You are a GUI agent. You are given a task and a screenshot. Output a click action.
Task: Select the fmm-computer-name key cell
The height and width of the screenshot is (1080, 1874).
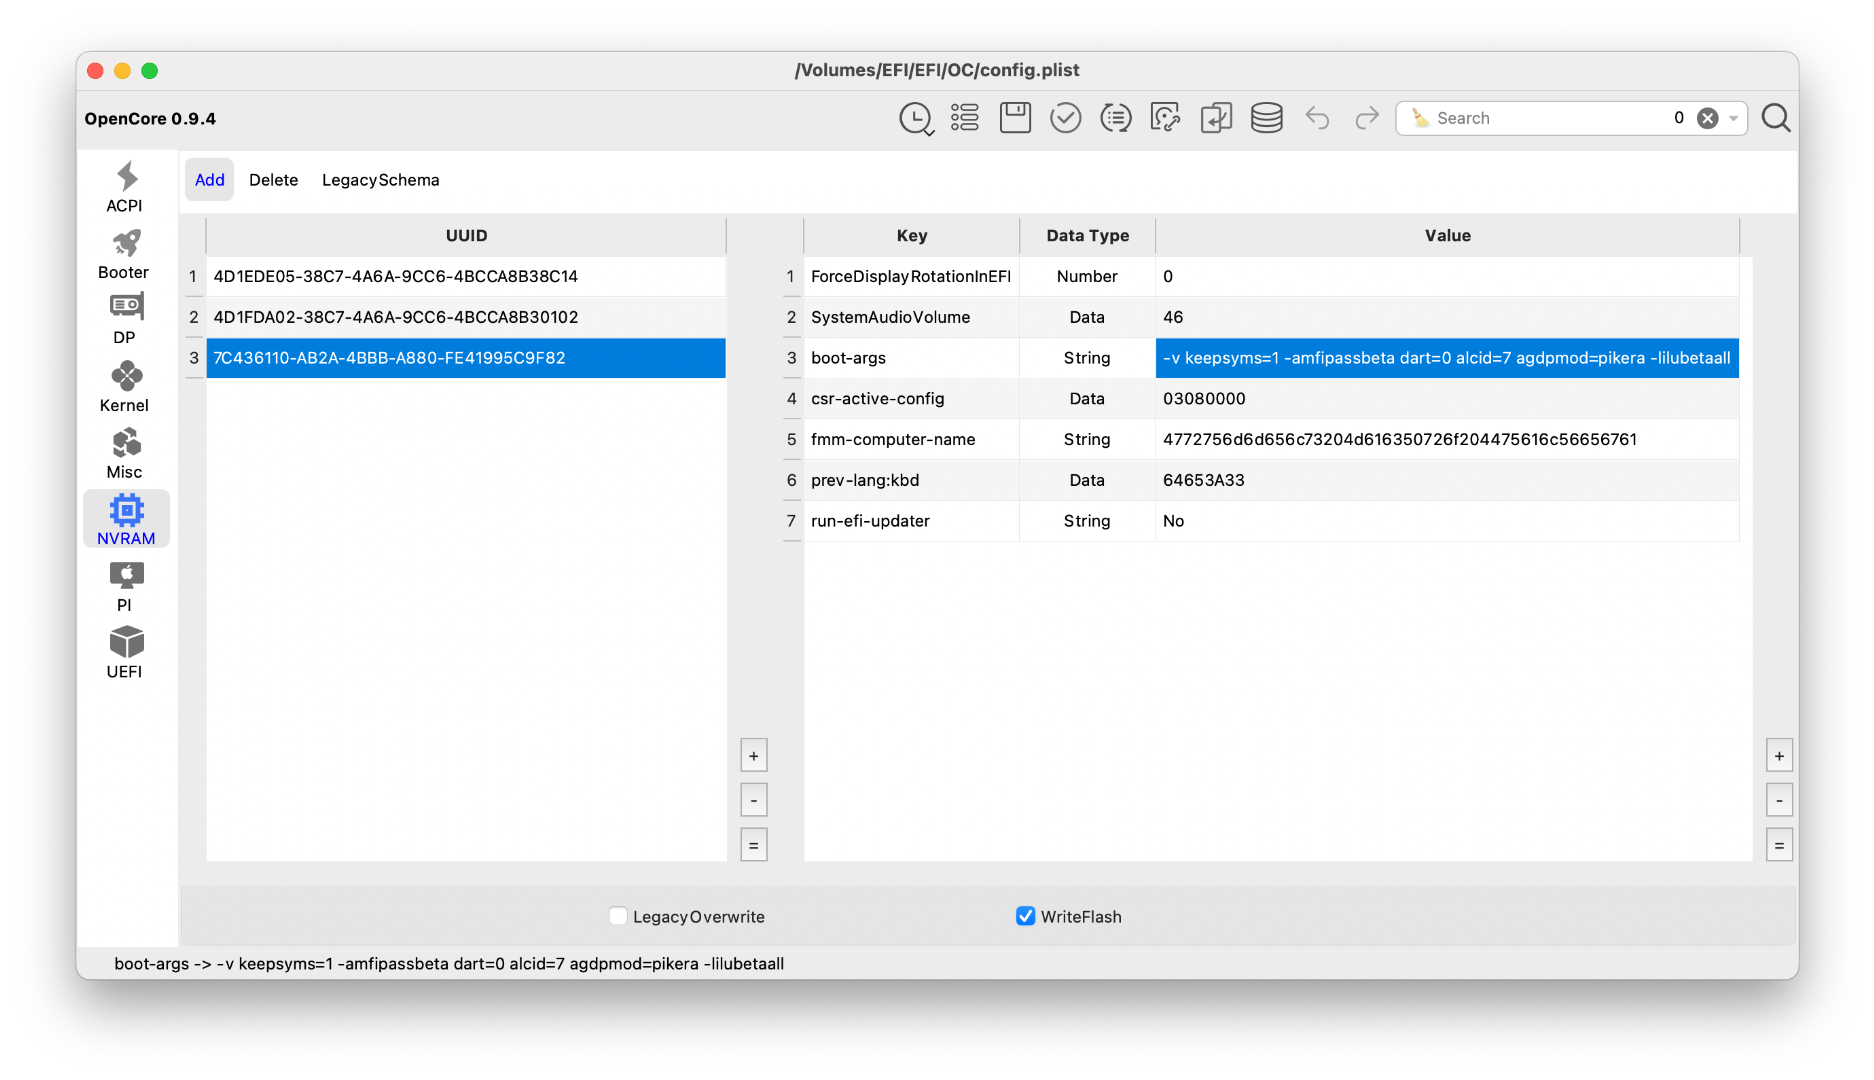pos(912,440)
